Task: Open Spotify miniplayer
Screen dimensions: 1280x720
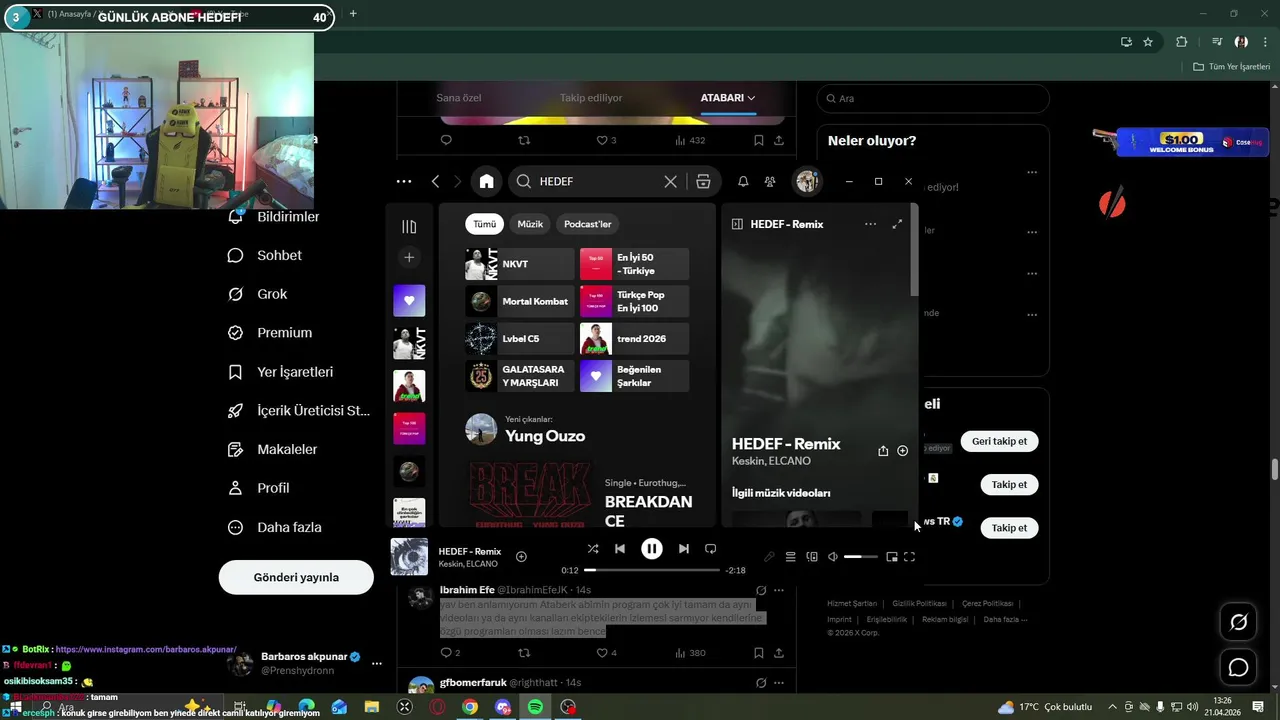Action: click(891, 557)
